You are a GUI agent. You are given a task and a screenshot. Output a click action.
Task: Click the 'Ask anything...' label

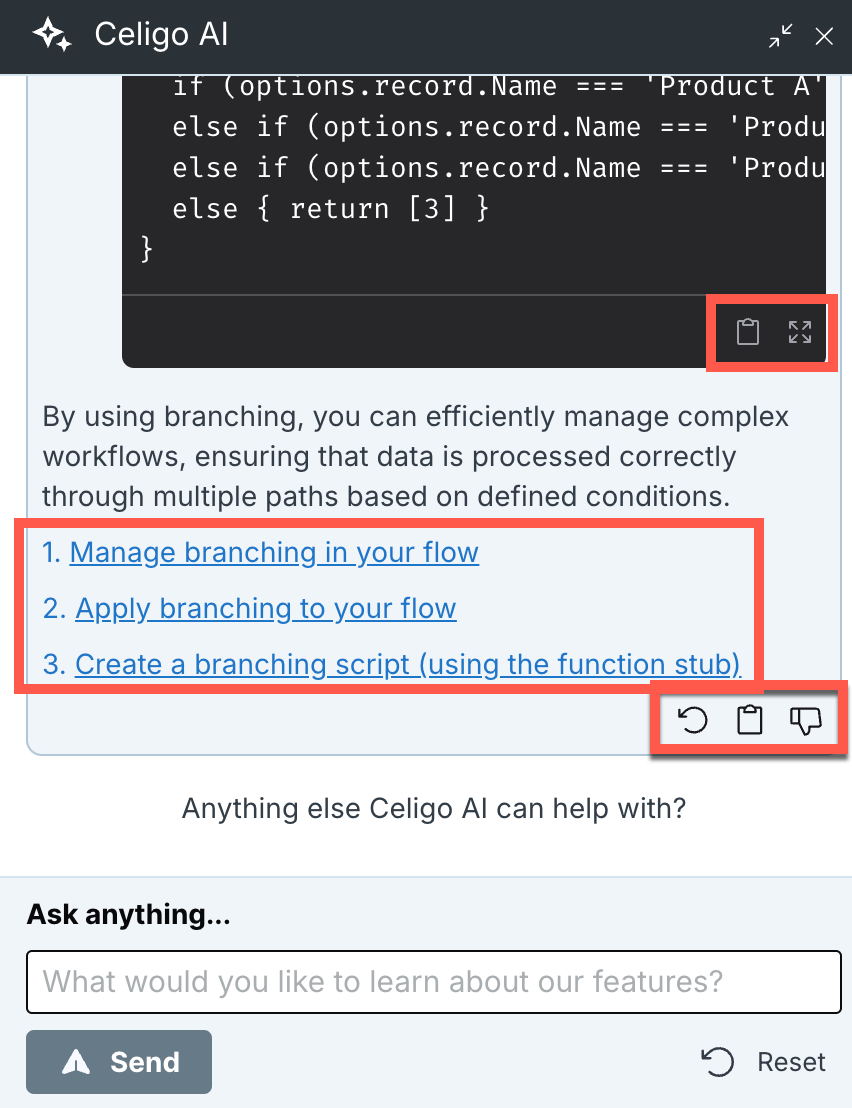click(129, 914)
